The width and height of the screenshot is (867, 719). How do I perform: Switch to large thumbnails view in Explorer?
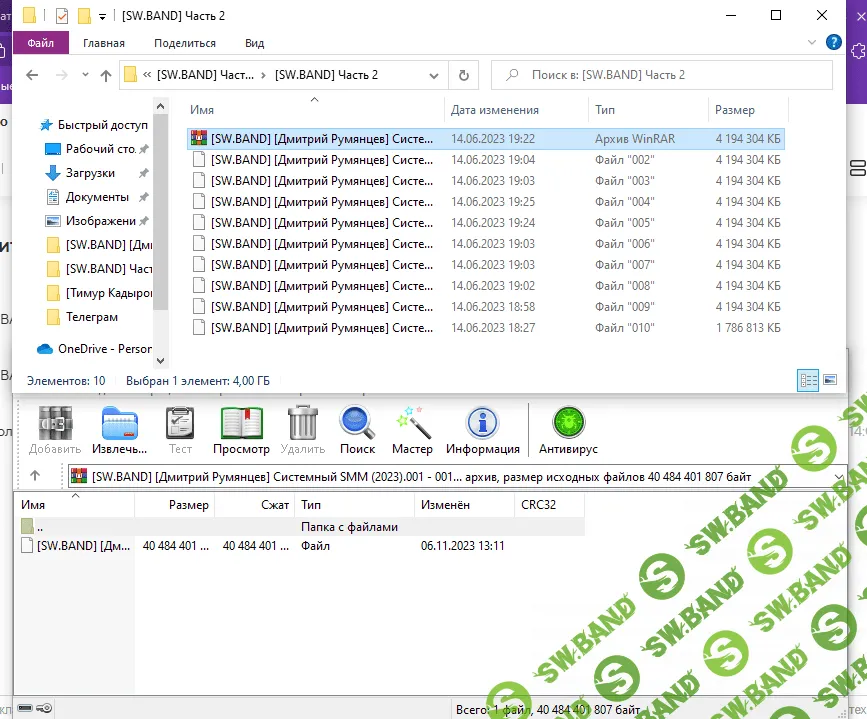pyautogui.click(x=829, y=380)
